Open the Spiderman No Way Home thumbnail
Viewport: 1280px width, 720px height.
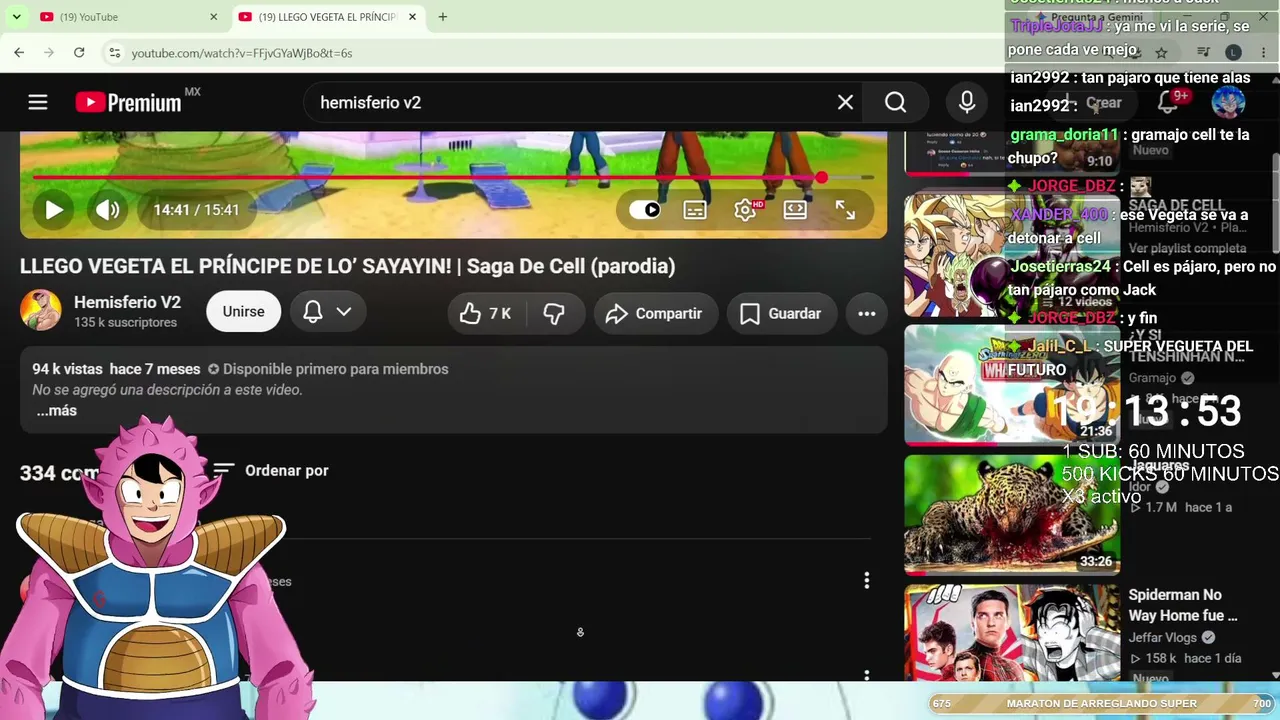click(1012, 632)
